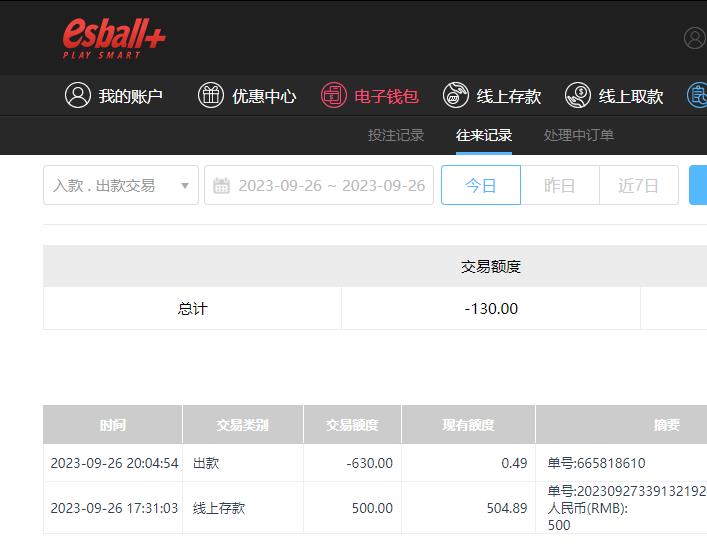Click the calendar icon in date field
Screen dimensions: 707x556
tap(221, 185)
